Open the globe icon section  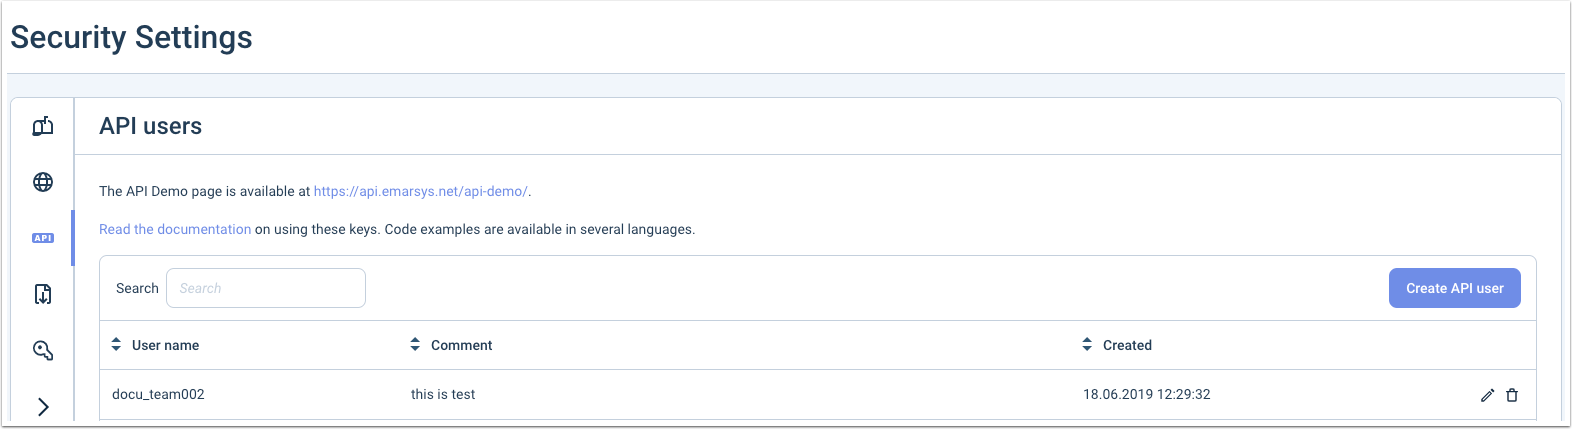(43, 182)
